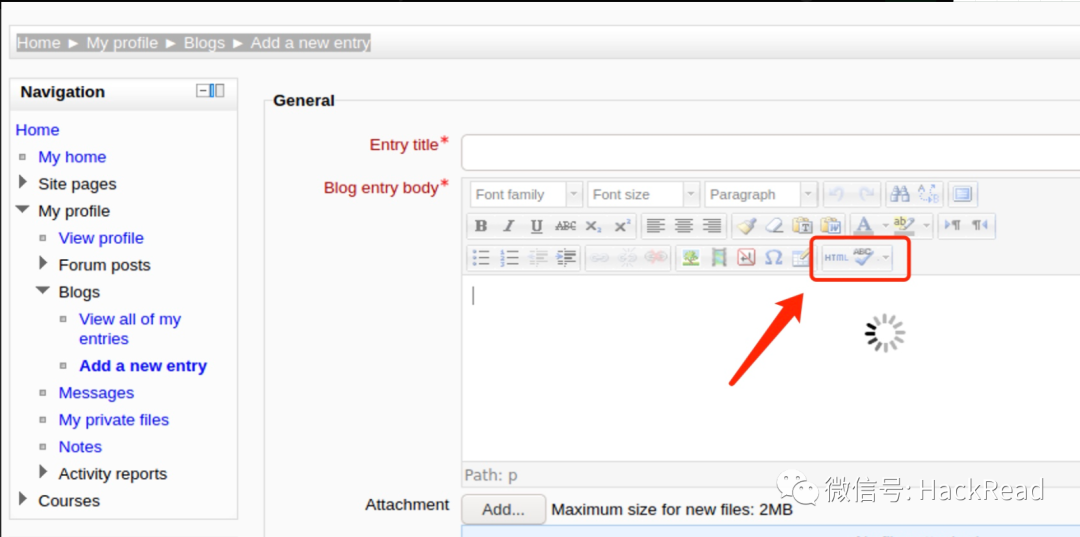Image resolution: width=1080 pixels, height=537 pixels.
Task: Paste as plain text icon
Action: pos(802,226)
